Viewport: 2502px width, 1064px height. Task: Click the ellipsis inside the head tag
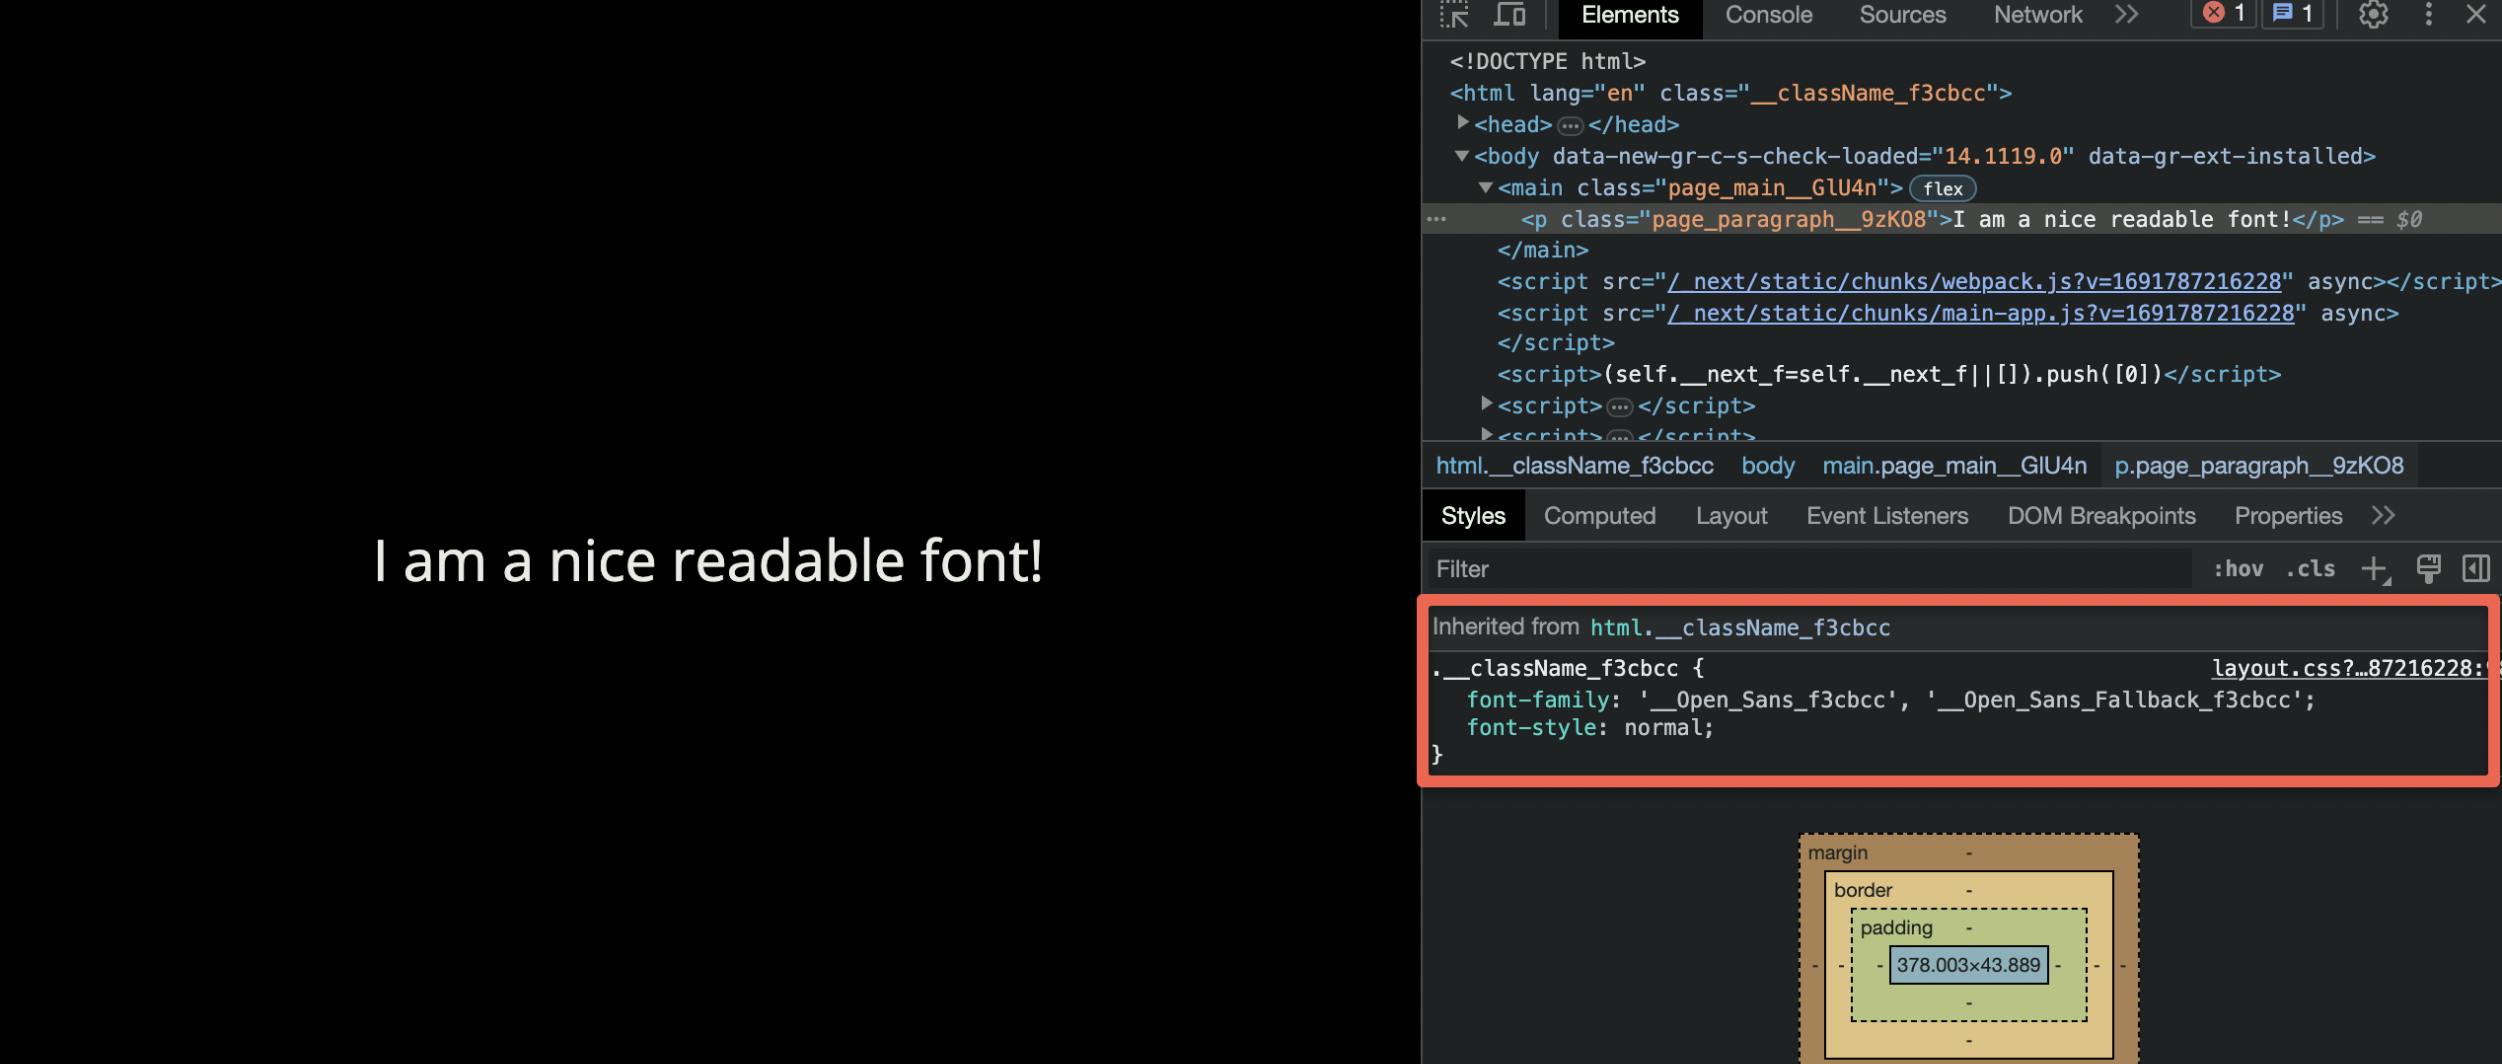1570,126
